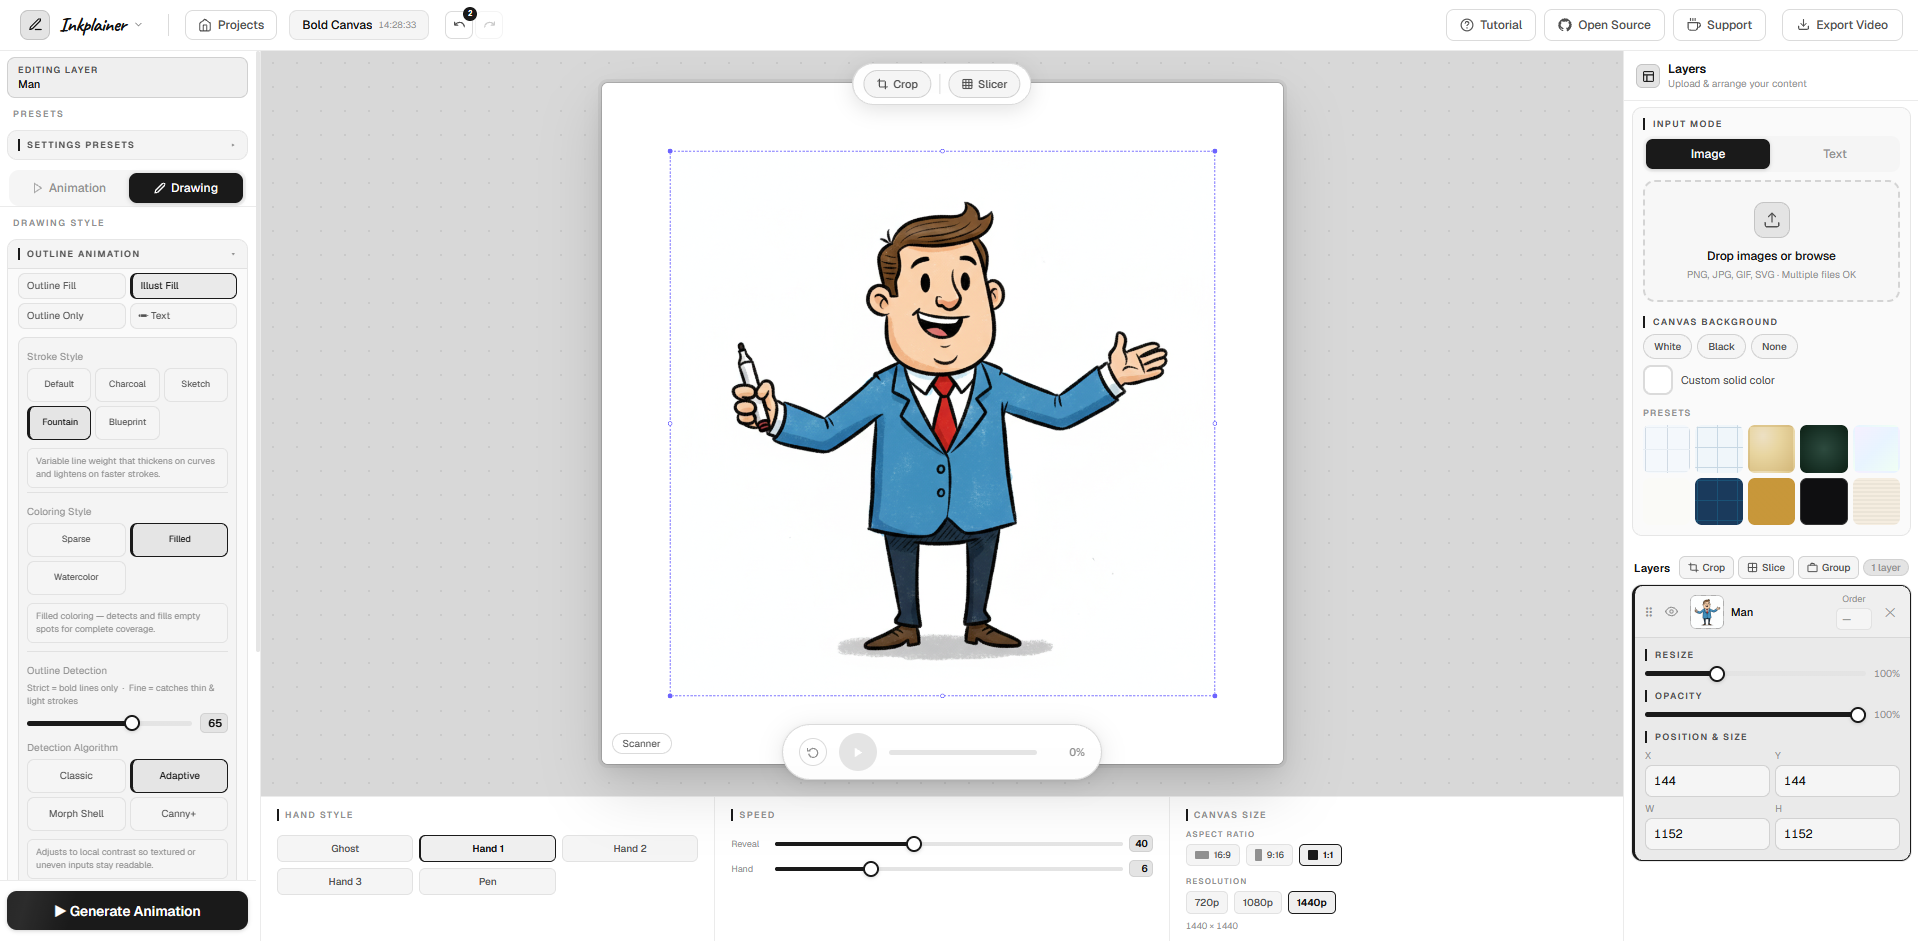Pick the navy blue grid preset

(1719, 501)
